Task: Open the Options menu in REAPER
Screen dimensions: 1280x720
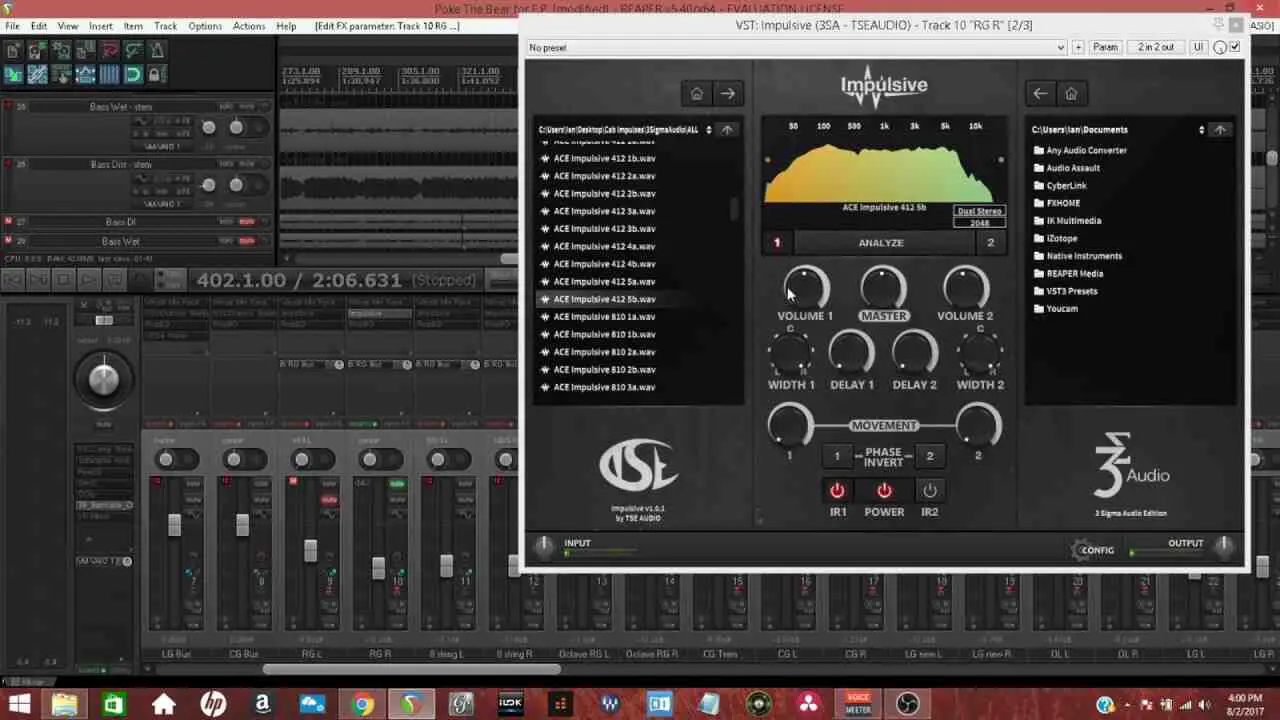Action: click(204, 26)
